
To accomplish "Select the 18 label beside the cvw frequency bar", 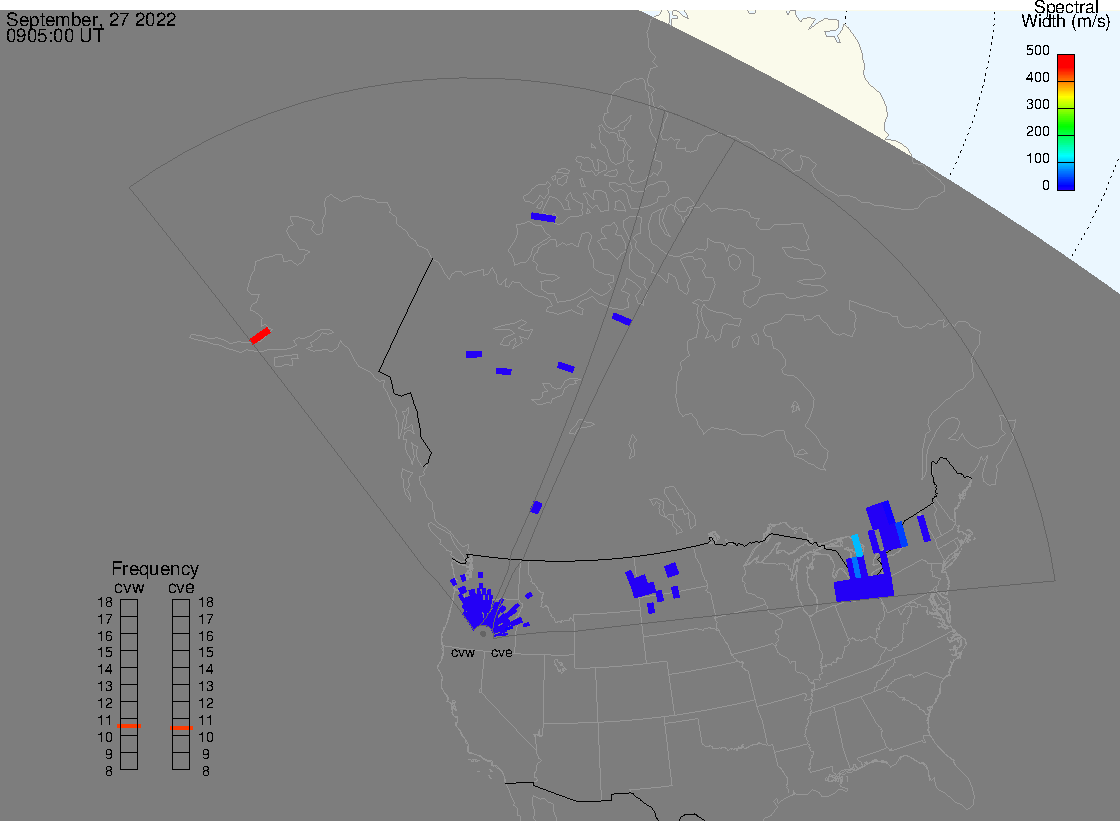I will [x=105, y=602].
